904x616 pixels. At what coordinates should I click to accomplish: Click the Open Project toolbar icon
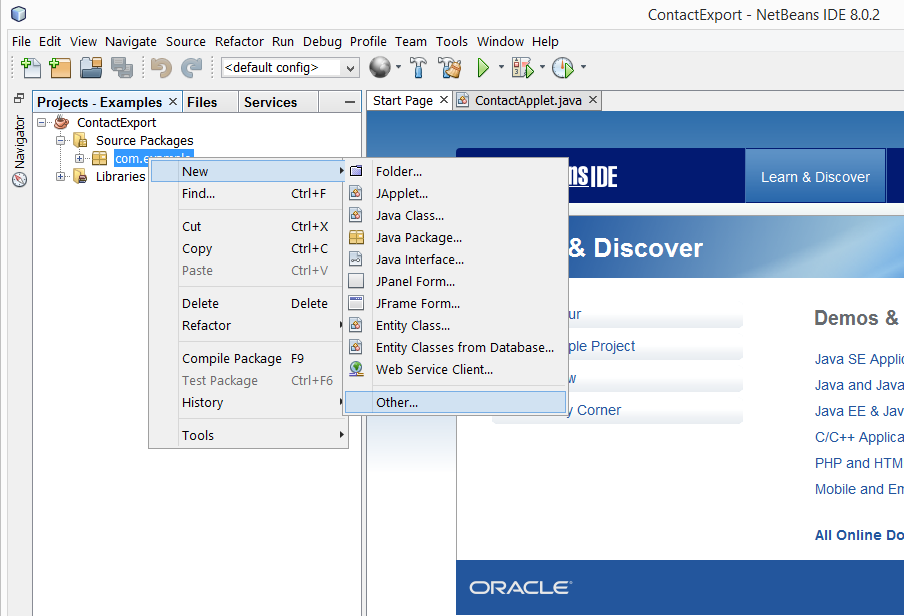point(91,68)
